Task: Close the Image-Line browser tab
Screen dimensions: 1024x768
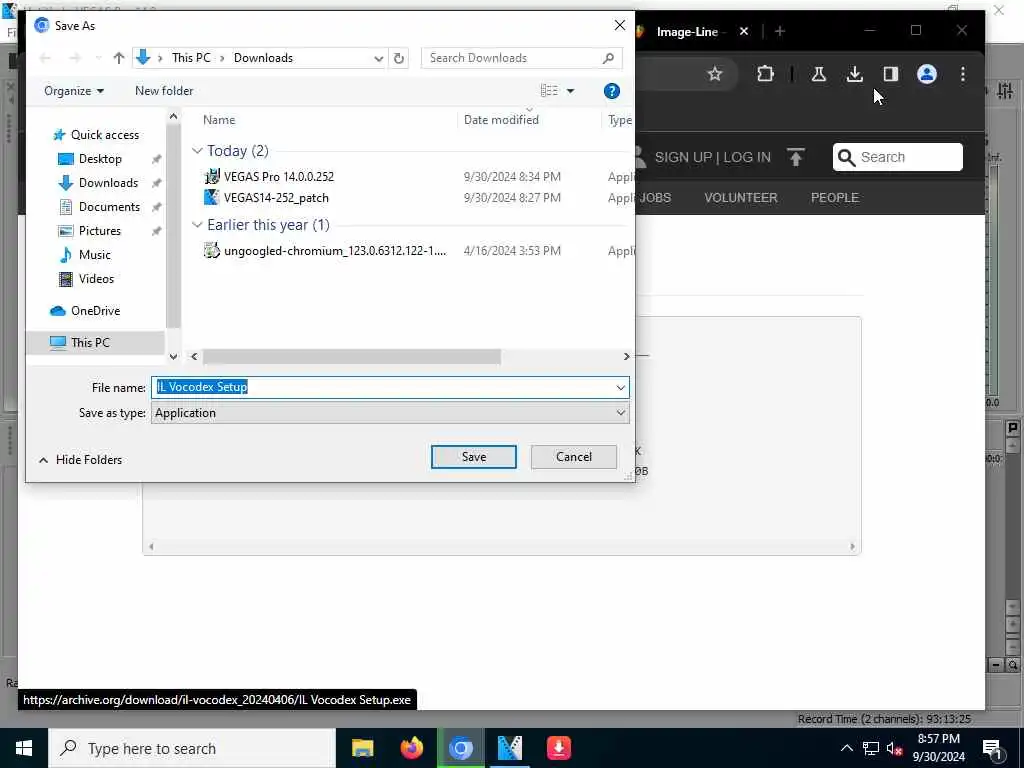Action: 744,31
